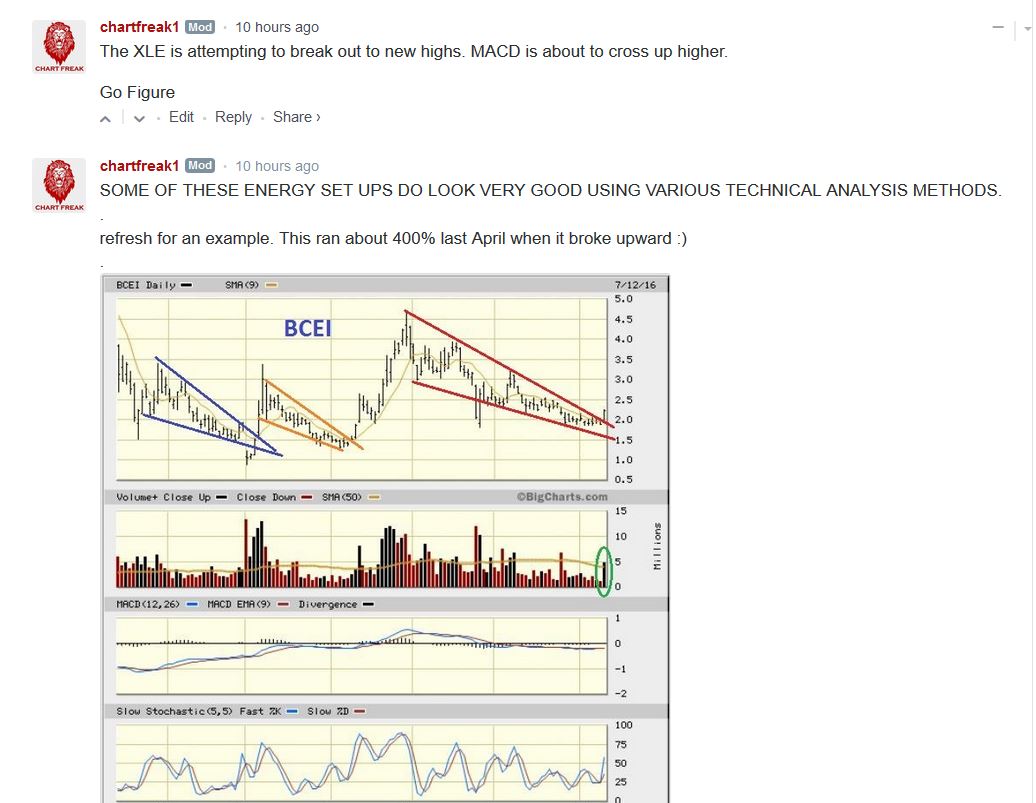Click text 'refresh for an example'

[x=186, y=239]
